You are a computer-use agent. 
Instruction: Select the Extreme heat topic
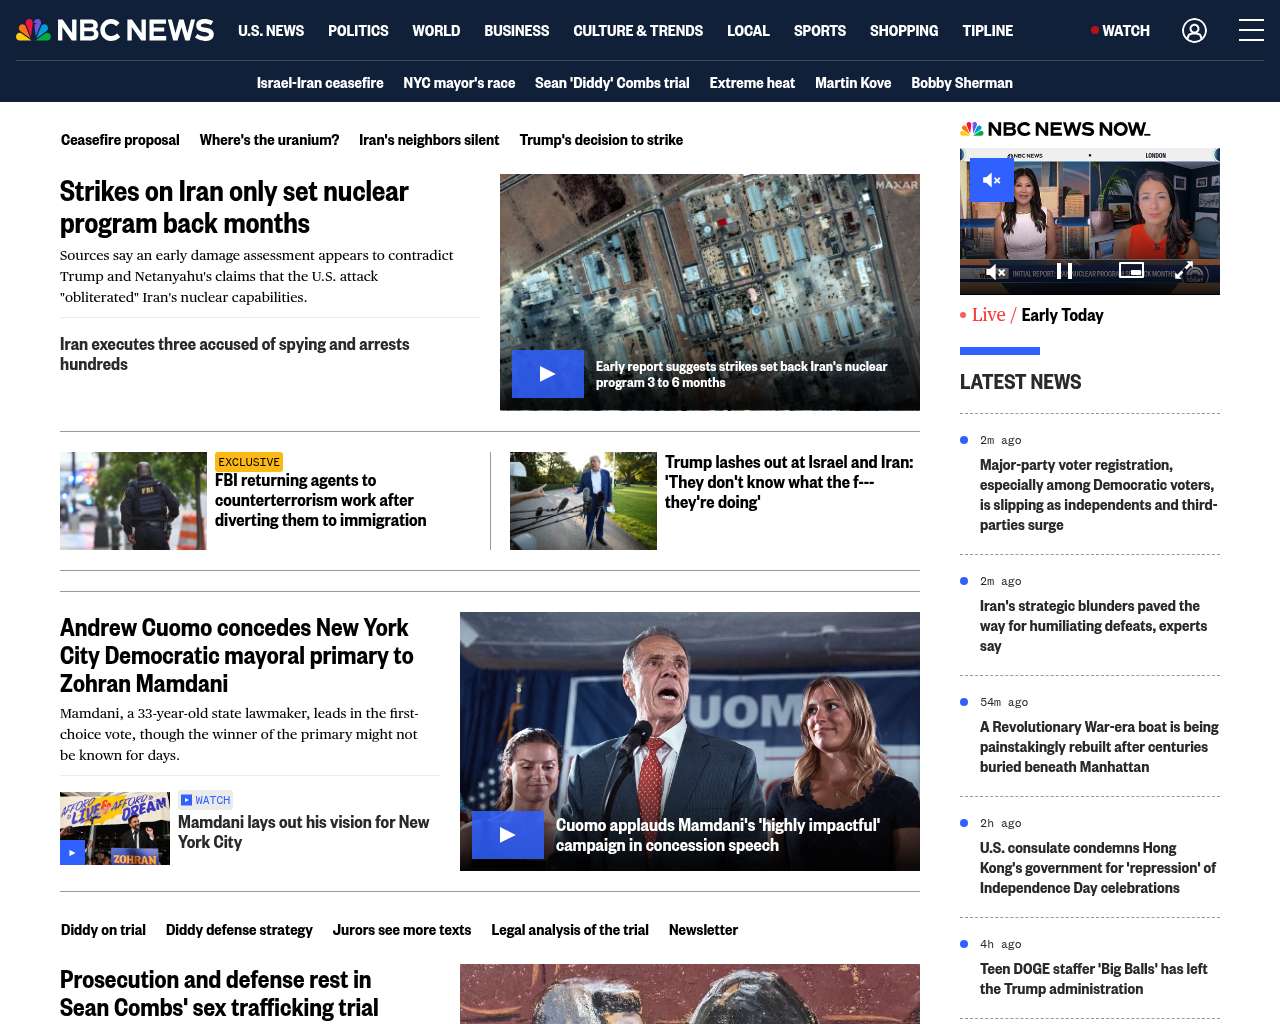(752, 83)
